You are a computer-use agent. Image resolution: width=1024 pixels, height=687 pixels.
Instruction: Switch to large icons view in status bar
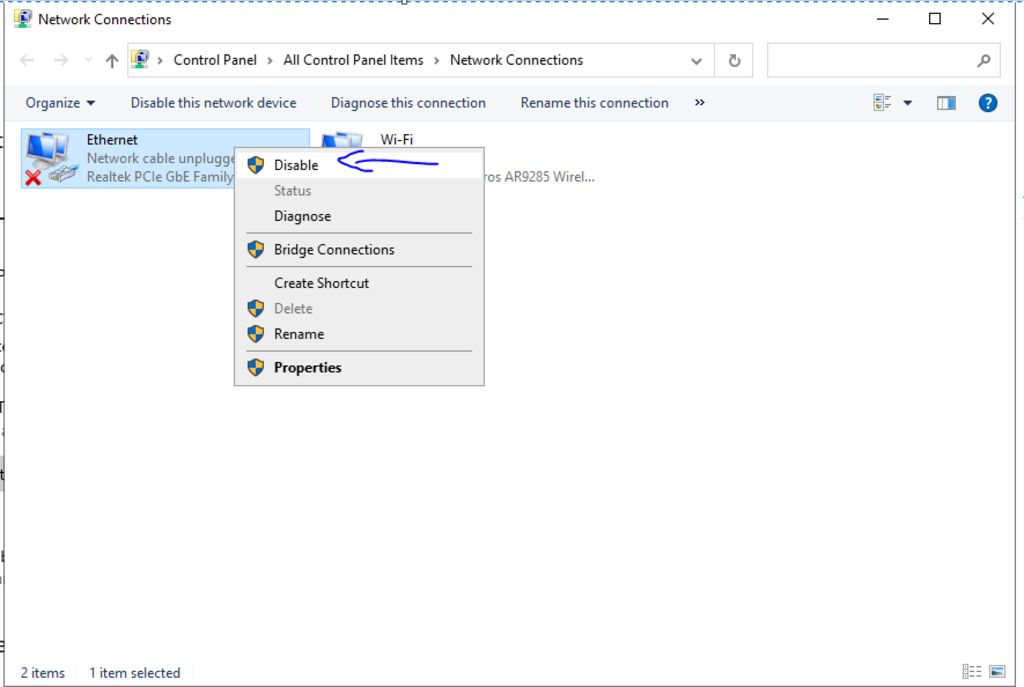tap(997, 671)
